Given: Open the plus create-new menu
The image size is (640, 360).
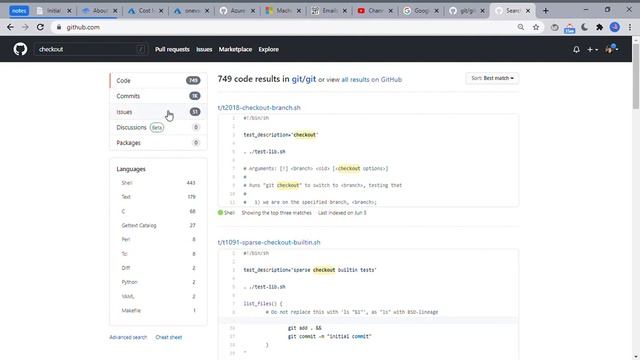Looking at the screenshot, I should [592, 49].
